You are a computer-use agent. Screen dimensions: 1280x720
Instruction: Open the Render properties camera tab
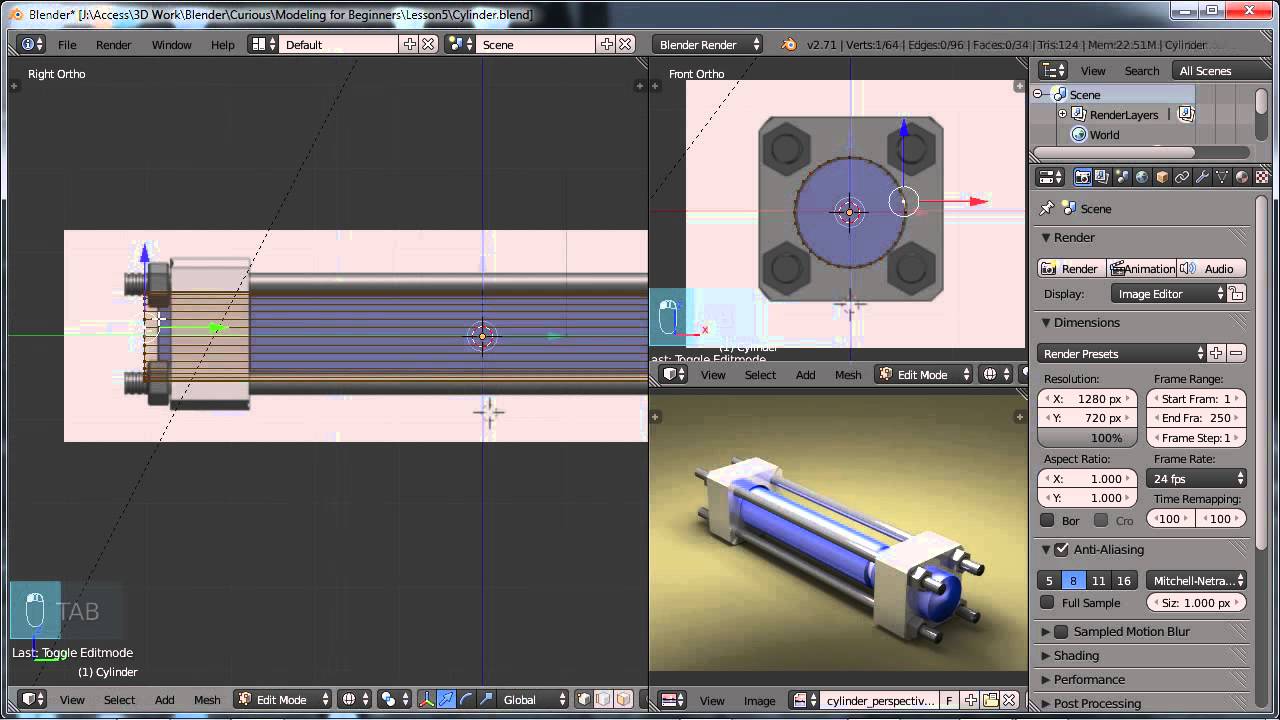[x=1082, y=177]
